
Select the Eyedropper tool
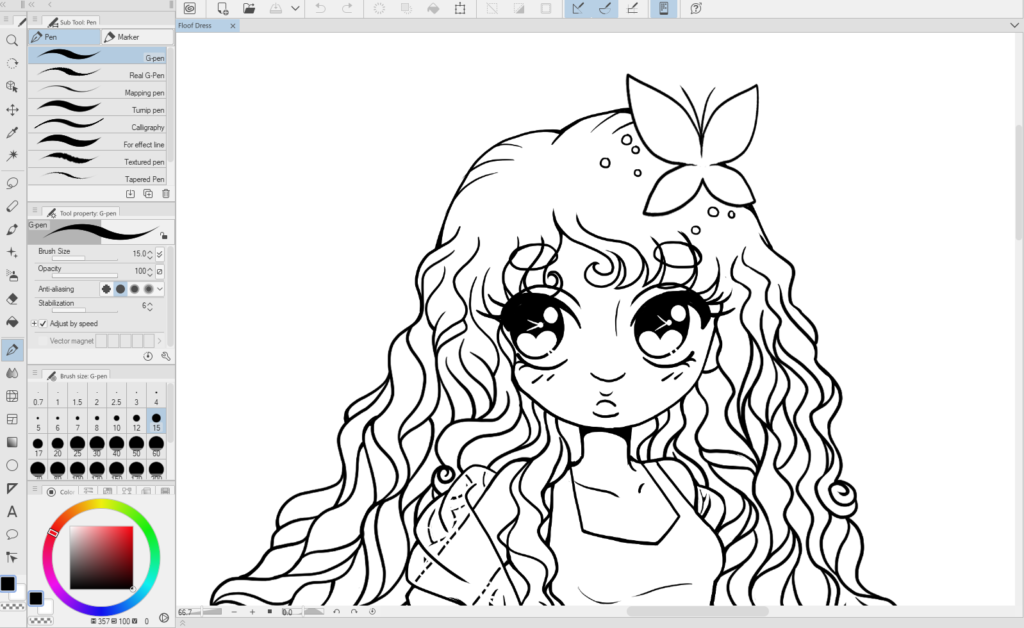(x=11, y=132)
